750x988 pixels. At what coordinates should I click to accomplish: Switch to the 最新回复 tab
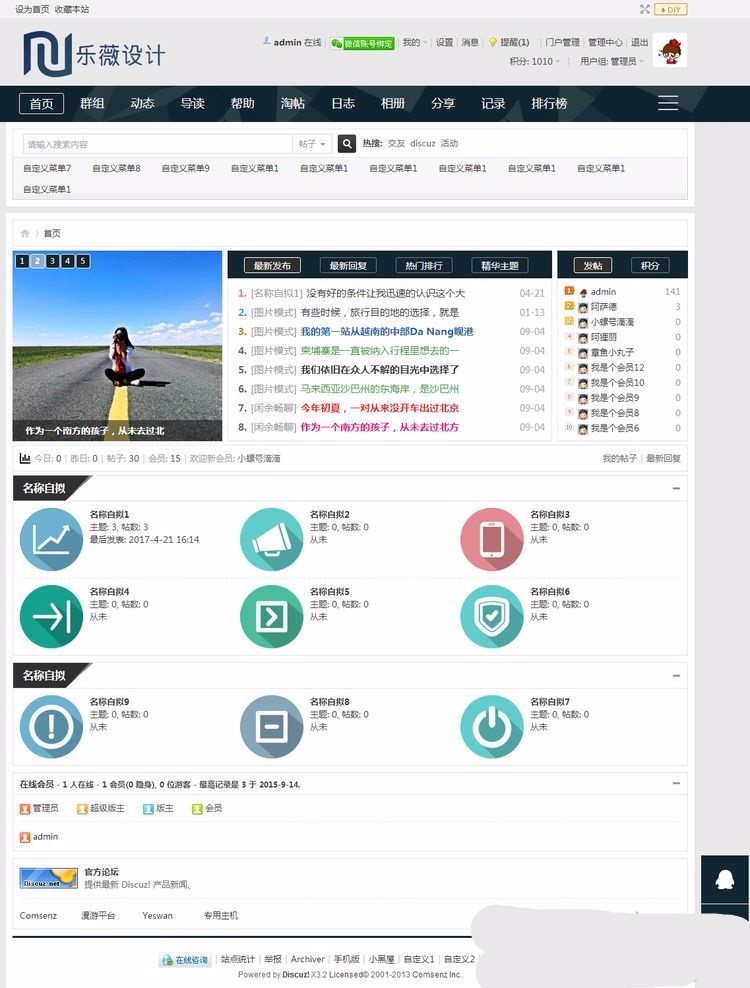pyautogui.click(x=348, y=266)
